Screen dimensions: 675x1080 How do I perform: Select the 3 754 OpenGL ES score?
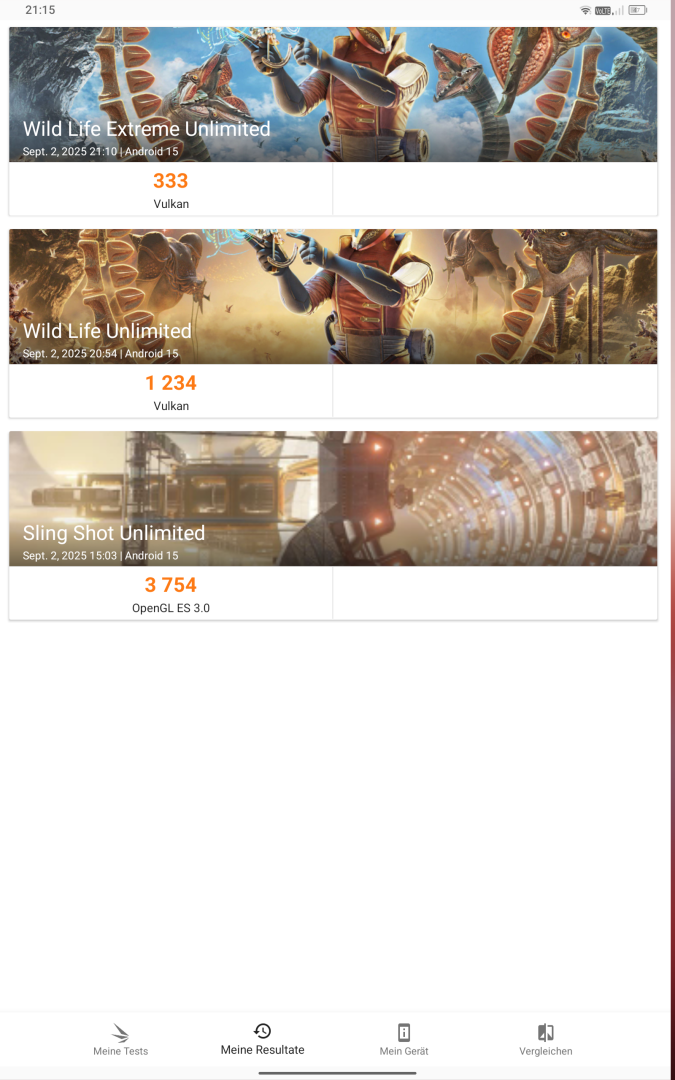[171, 593]
